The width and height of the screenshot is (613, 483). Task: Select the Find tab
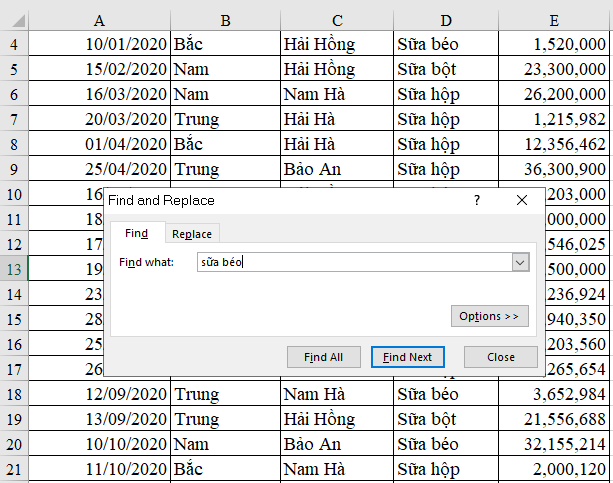tap(135, 234)
